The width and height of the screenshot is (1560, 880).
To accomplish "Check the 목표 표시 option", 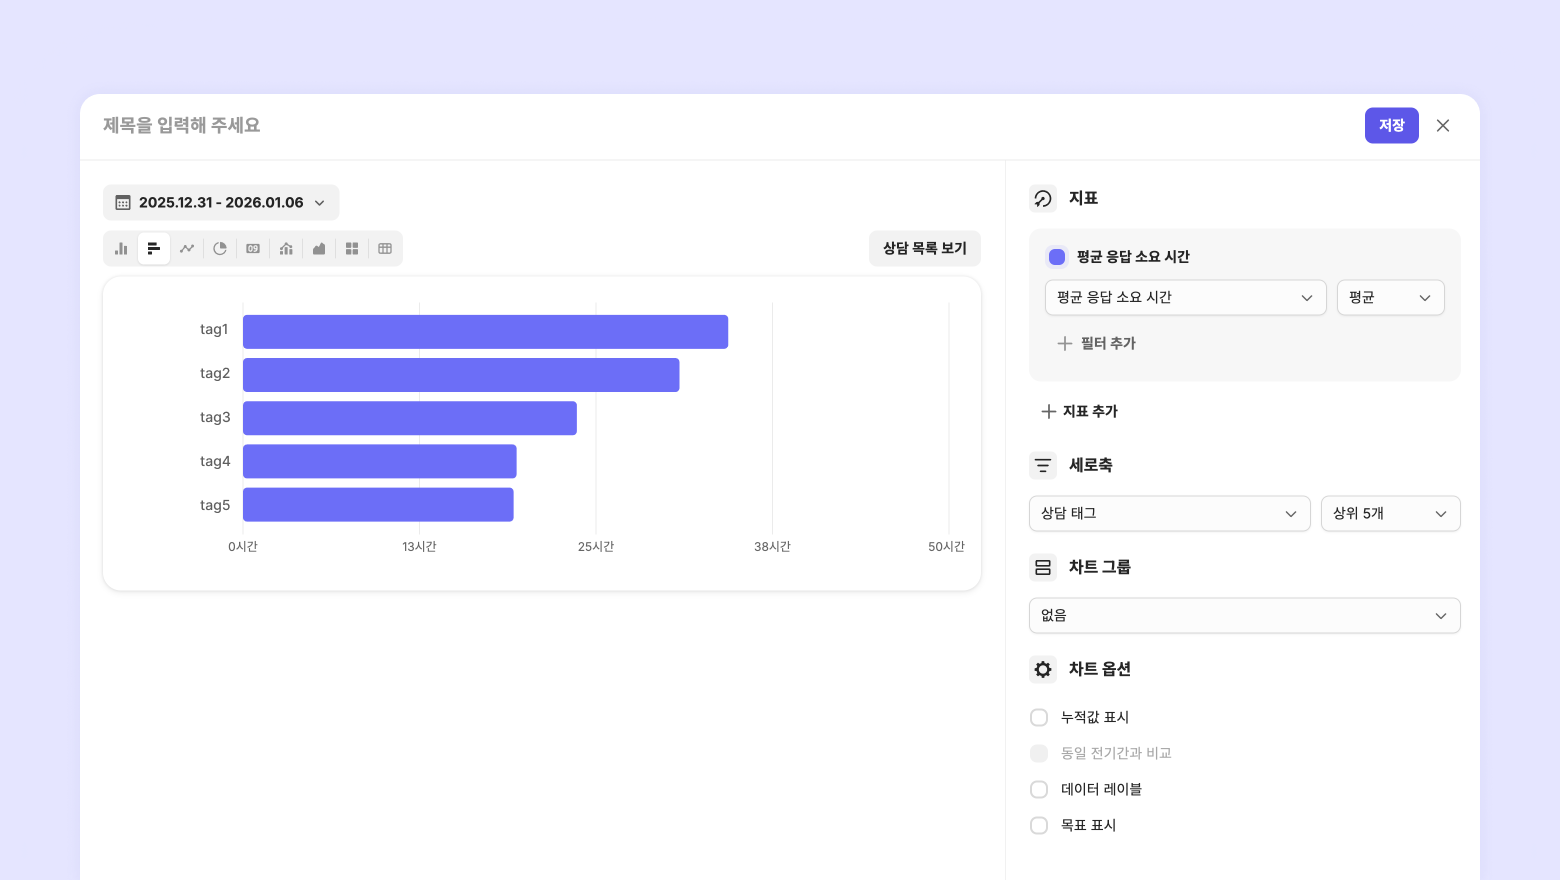I will click(x=1039, y=826).
